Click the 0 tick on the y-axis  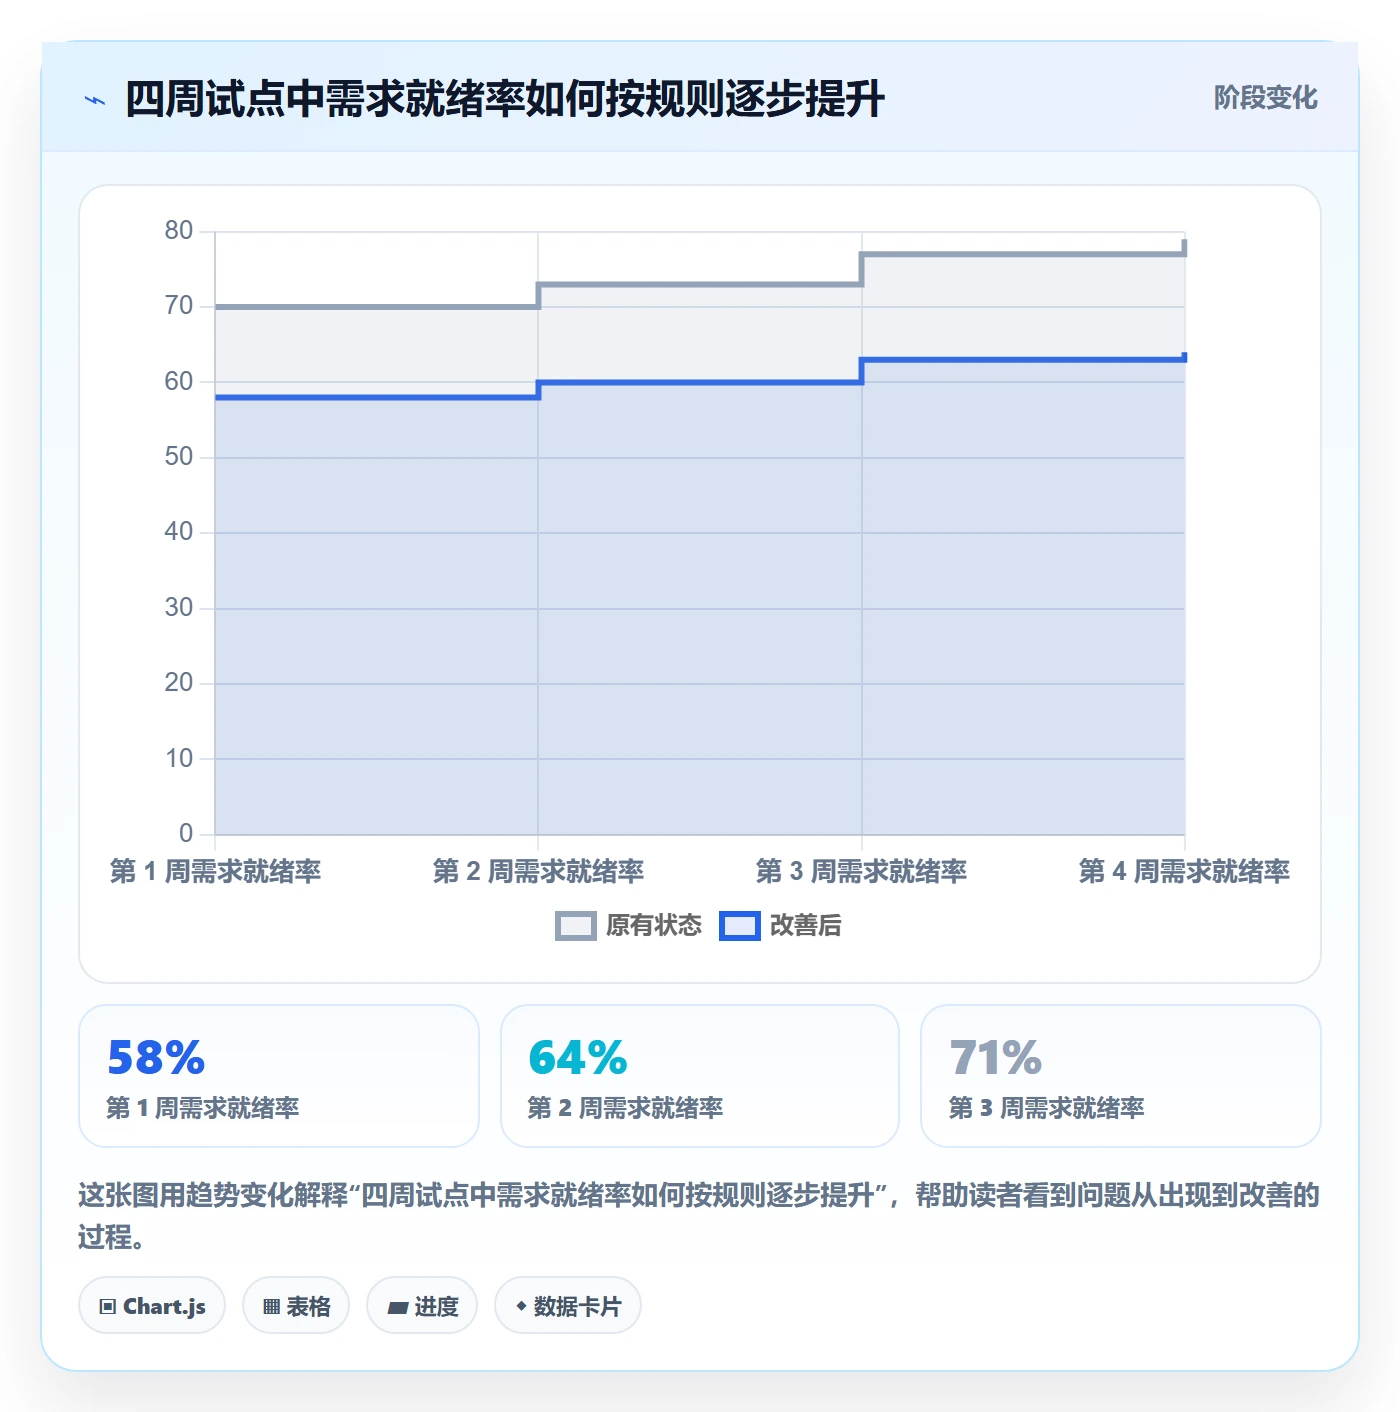click(186, 834)
